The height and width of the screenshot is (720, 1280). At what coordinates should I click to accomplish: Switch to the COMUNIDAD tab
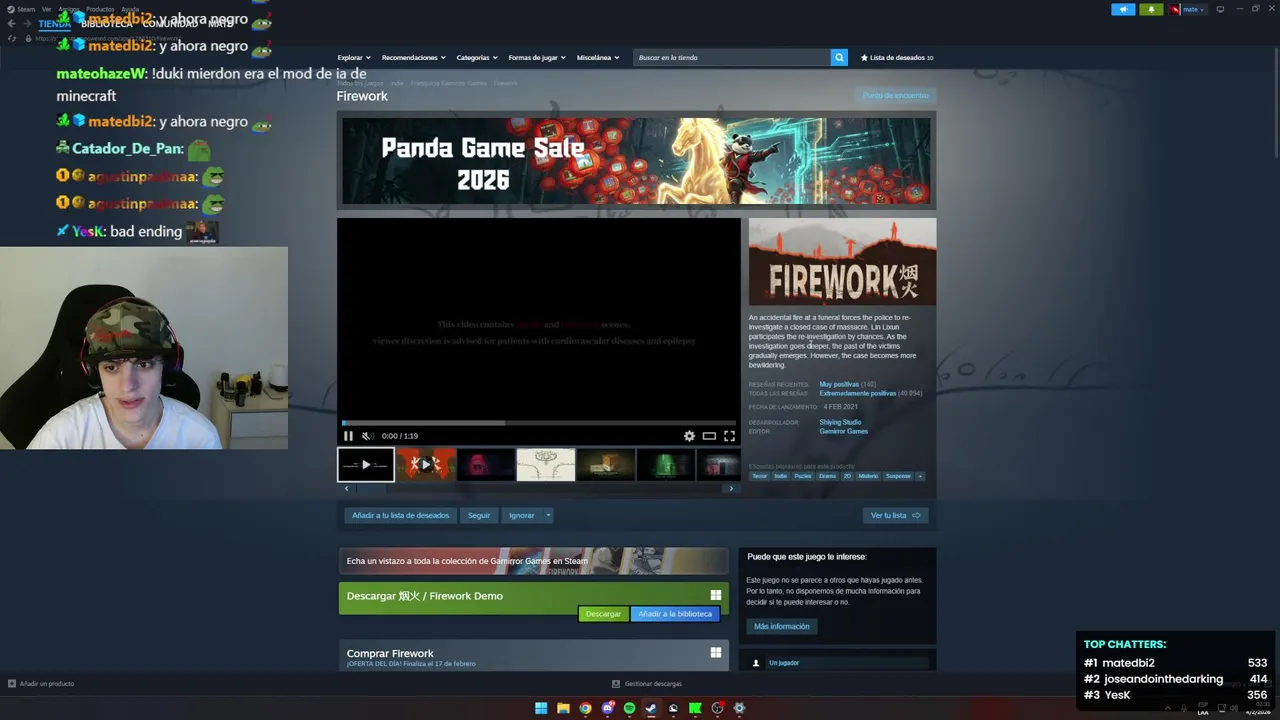(x=169, y=24)
